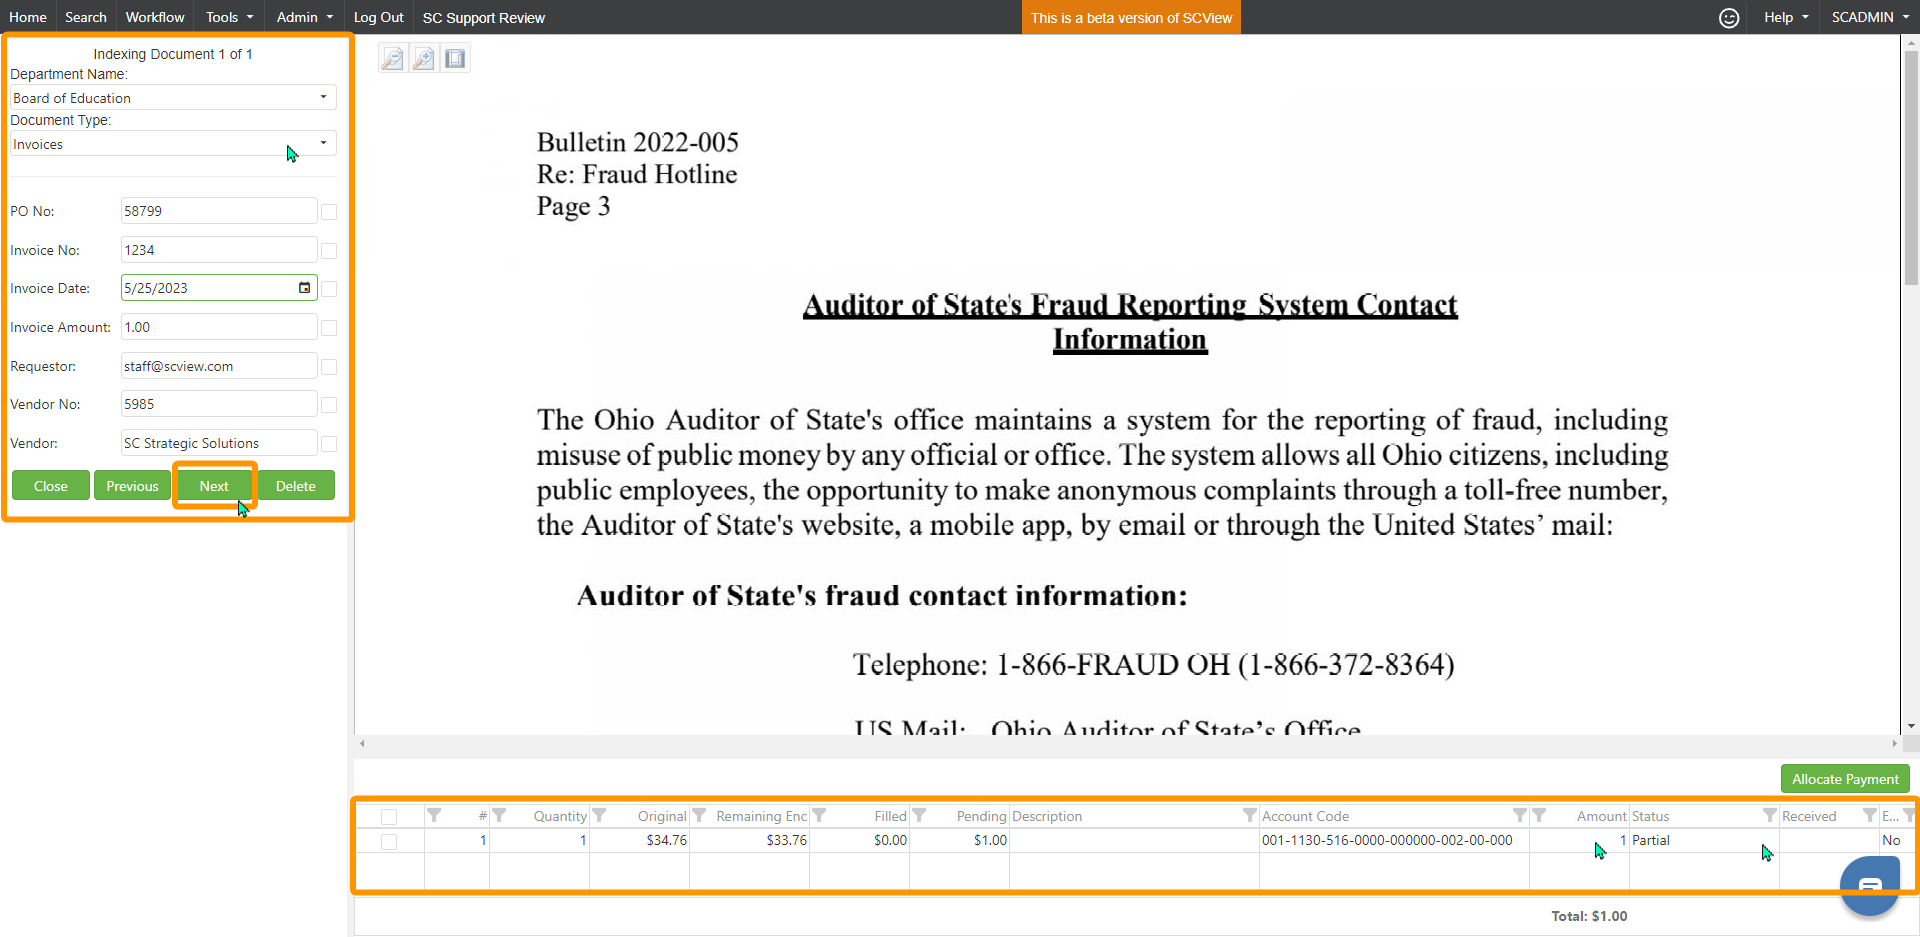This screenshot has width=1920, height=937.
Task: Zoom out the document viewer
Action: [x=392, y=59]
